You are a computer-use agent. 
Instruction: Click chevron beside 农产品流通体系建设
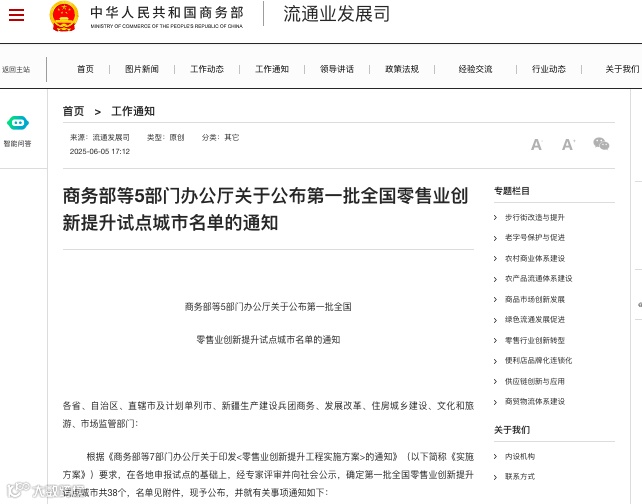click(x=495, y=279)
